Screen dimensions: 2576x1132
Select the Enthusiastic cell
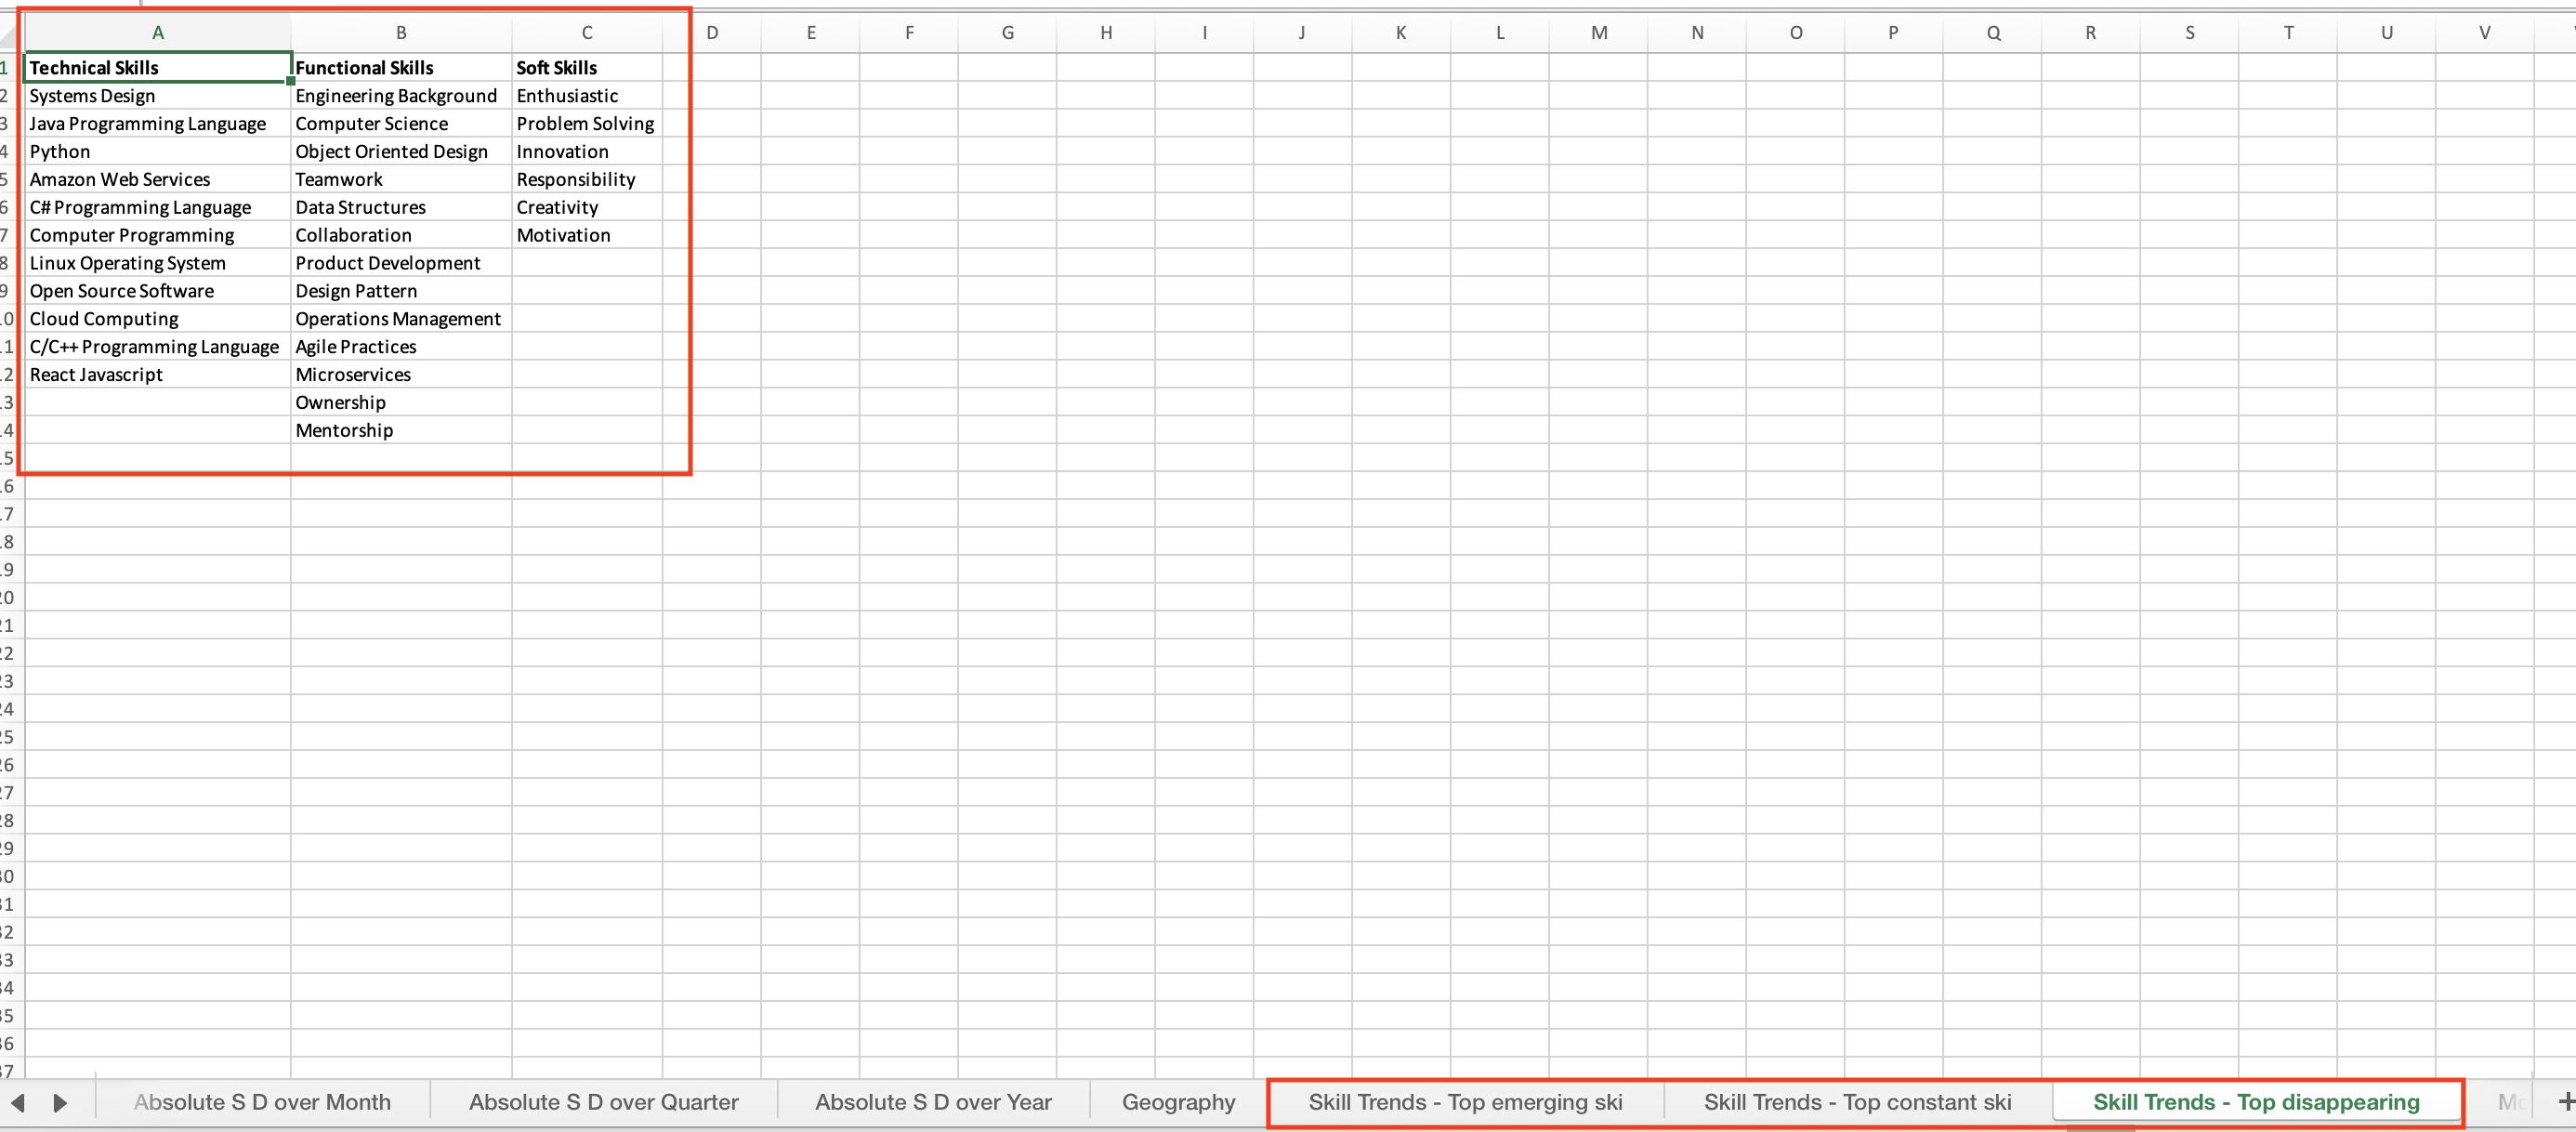click(x=587, y=95)
